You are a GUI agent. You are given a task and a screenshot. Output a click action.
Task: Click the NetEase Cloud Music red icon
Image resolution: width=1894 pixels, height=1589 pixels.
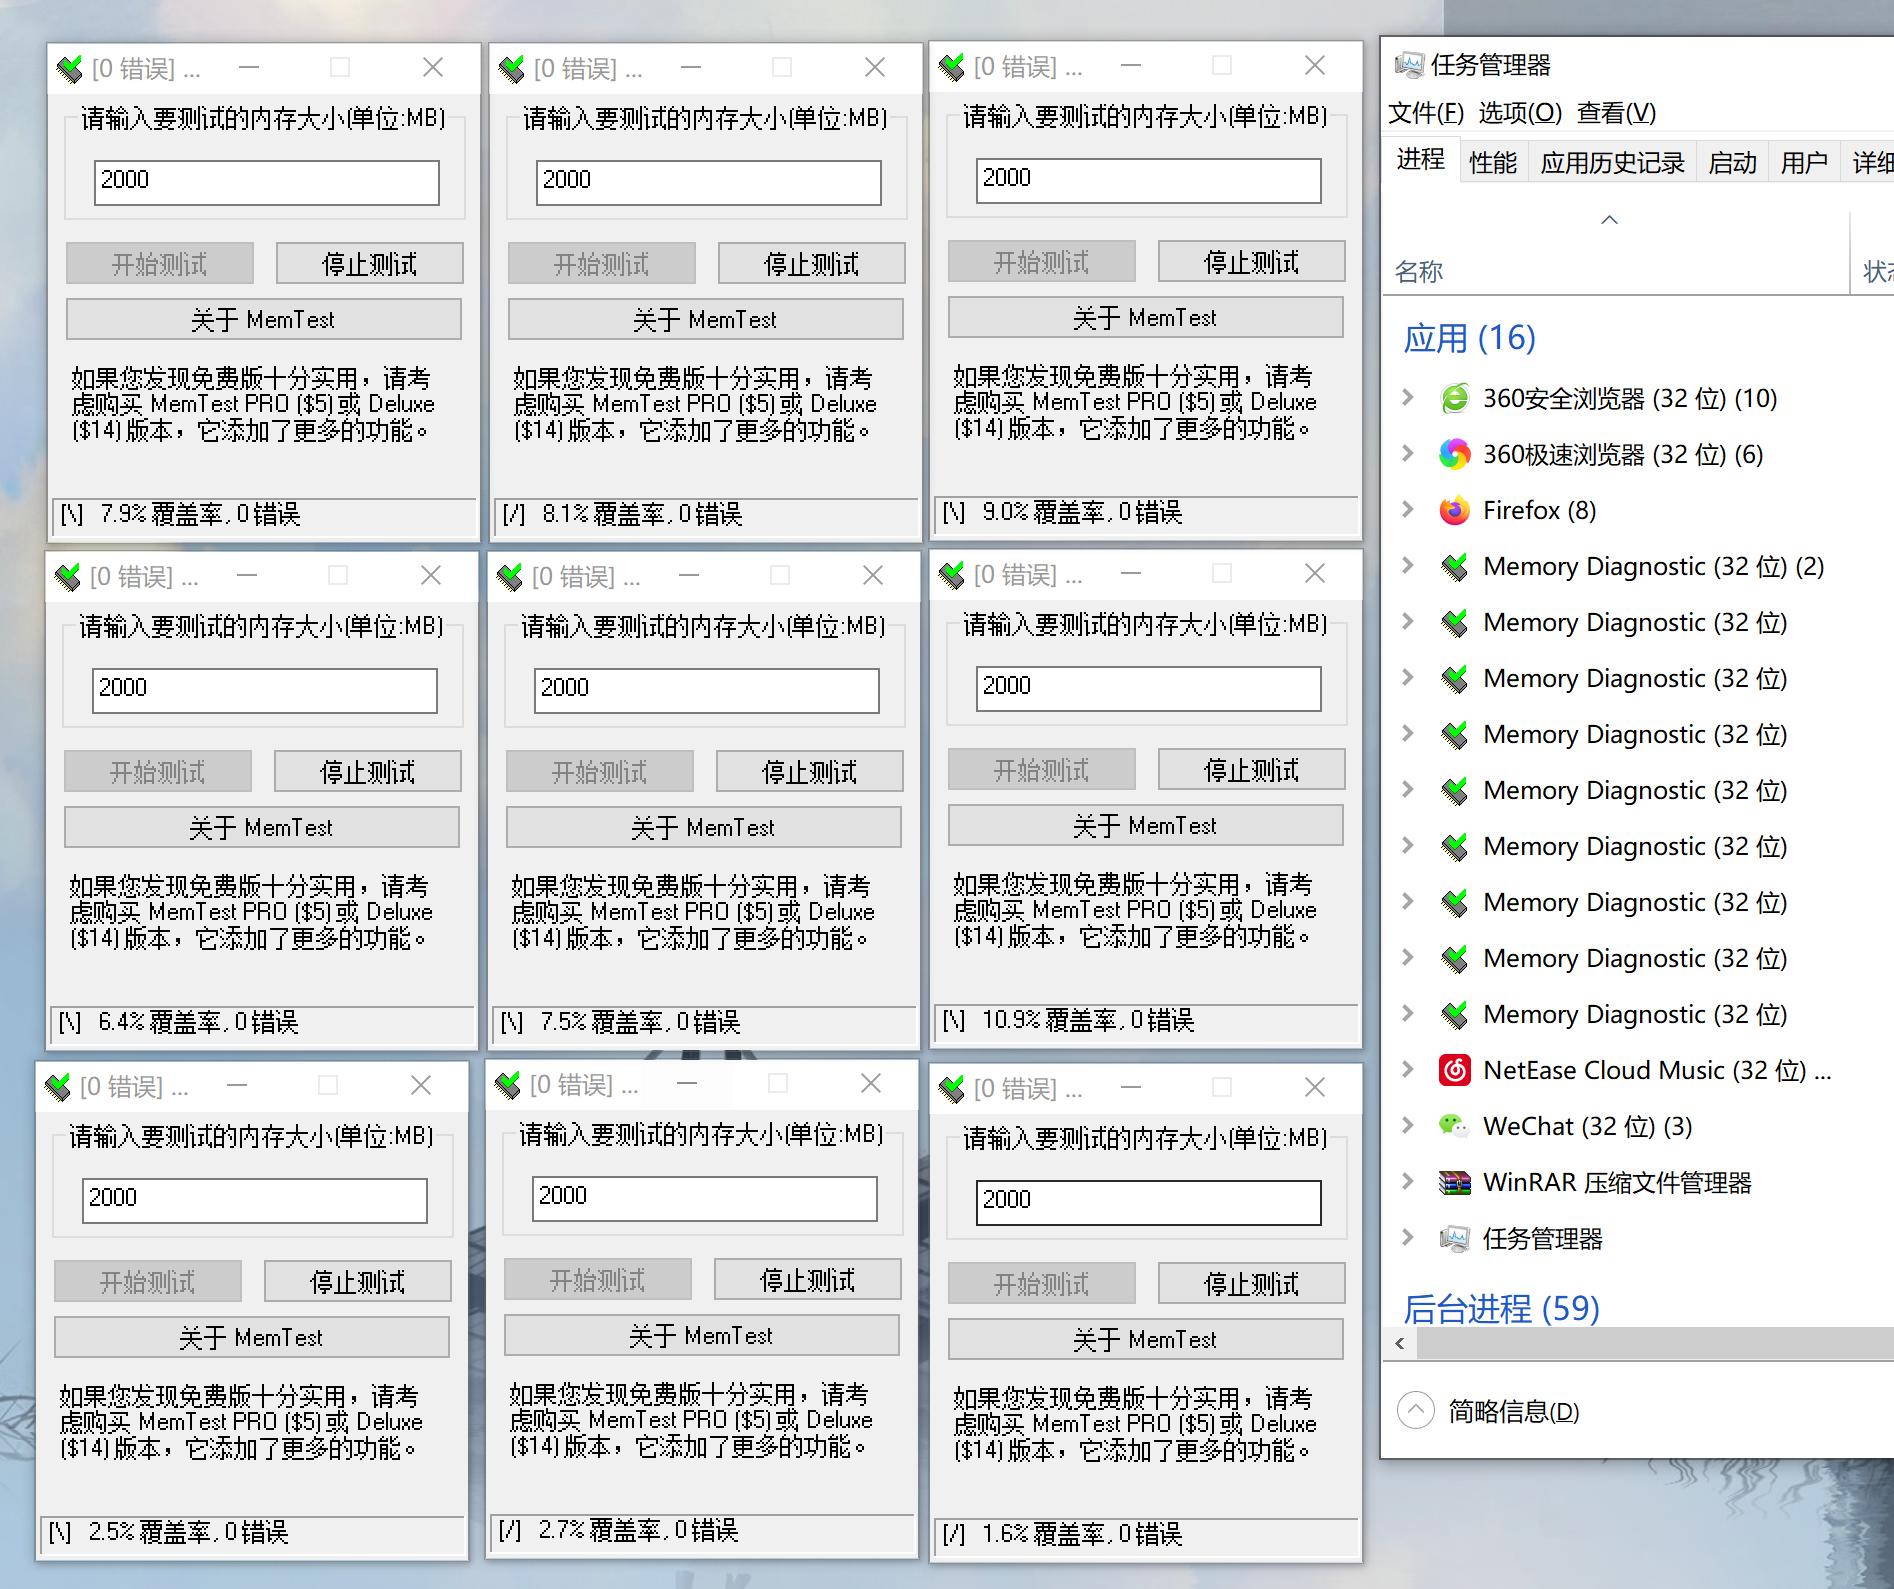click(1454, 1071)
